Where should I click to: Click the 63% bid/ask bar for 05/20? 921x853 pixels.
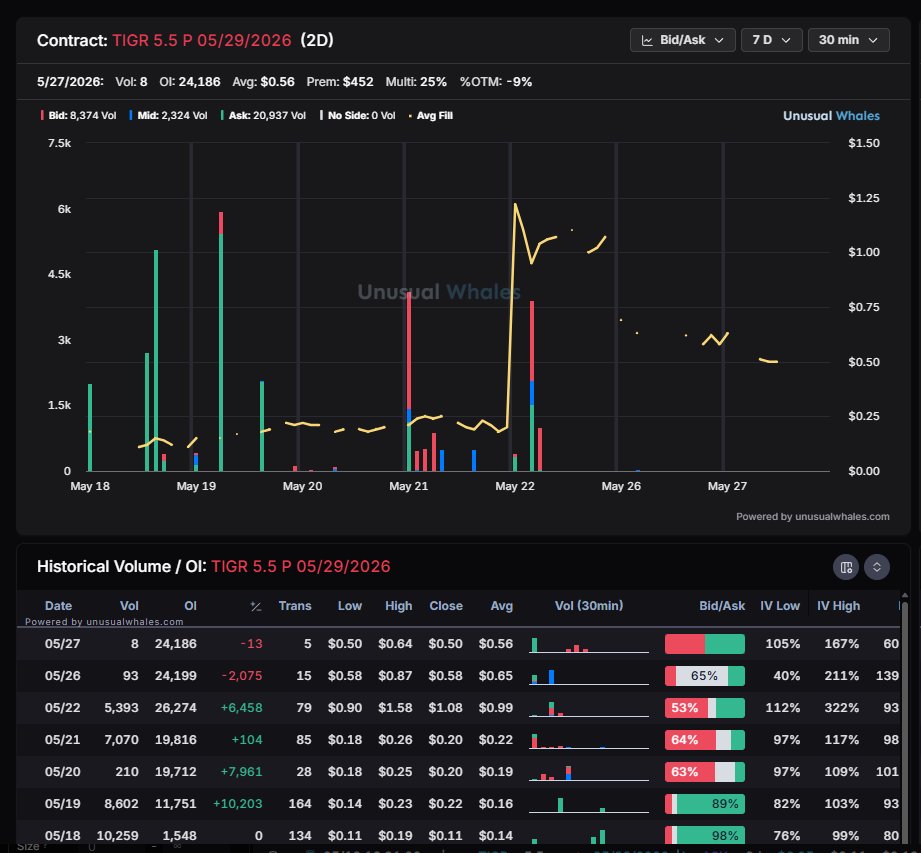tap(705, 772)
